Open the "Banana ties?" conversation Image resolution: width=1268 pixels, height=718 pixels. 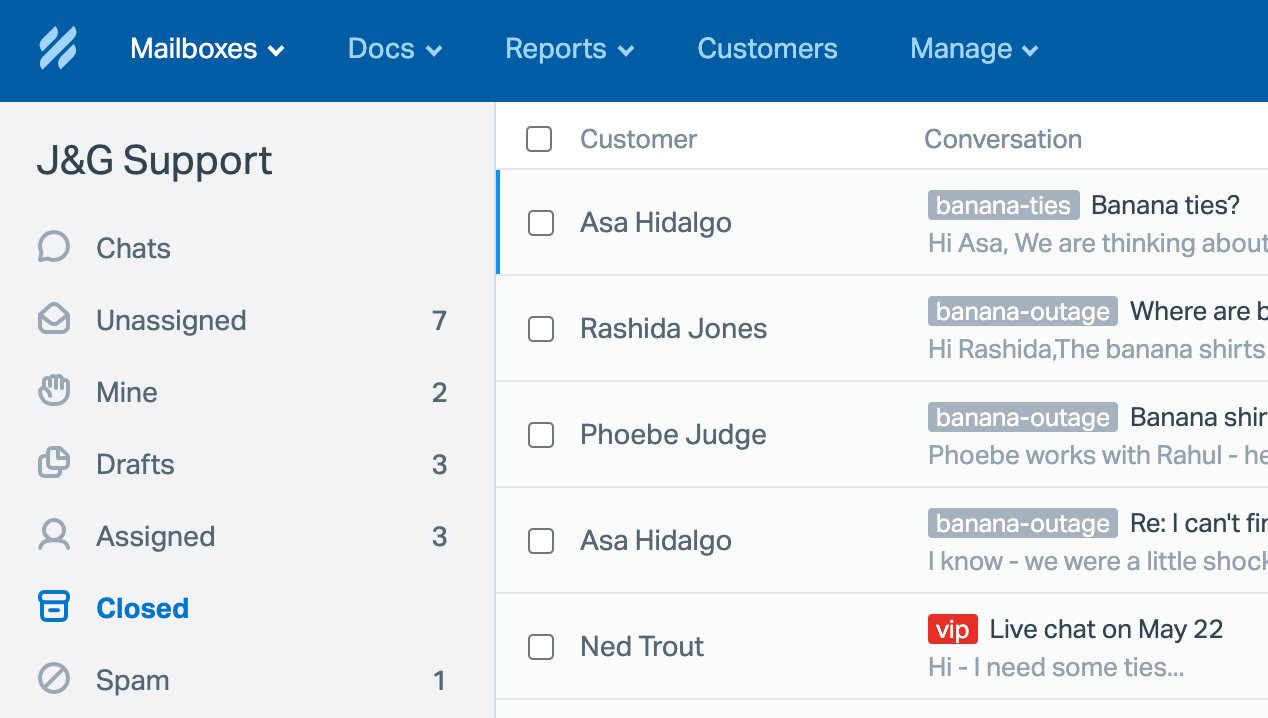coord(1165,206)
